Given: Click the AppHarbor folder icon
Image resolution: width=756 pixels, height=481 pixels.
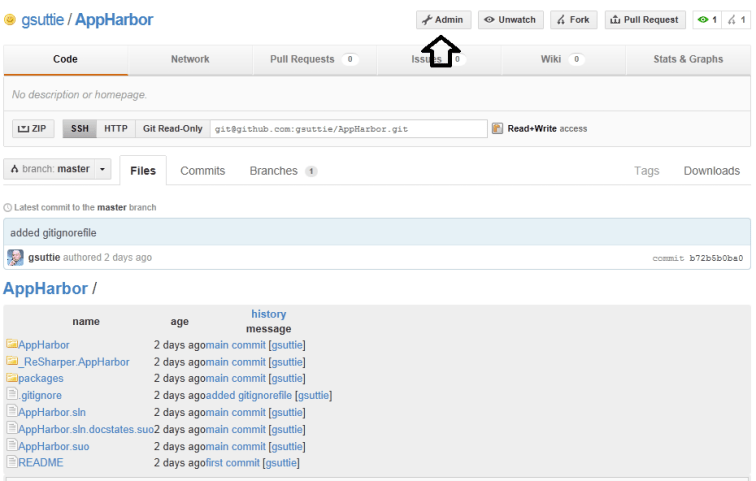Looking at the screenshot, I should (12, 344).
